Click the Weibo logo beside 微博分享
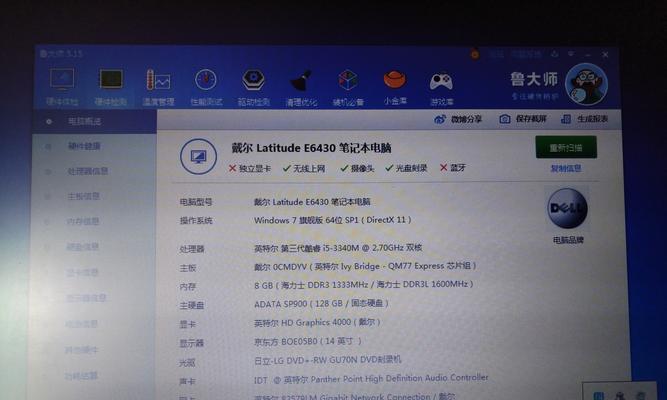667x400 pixels. click(x=440, y=120)
